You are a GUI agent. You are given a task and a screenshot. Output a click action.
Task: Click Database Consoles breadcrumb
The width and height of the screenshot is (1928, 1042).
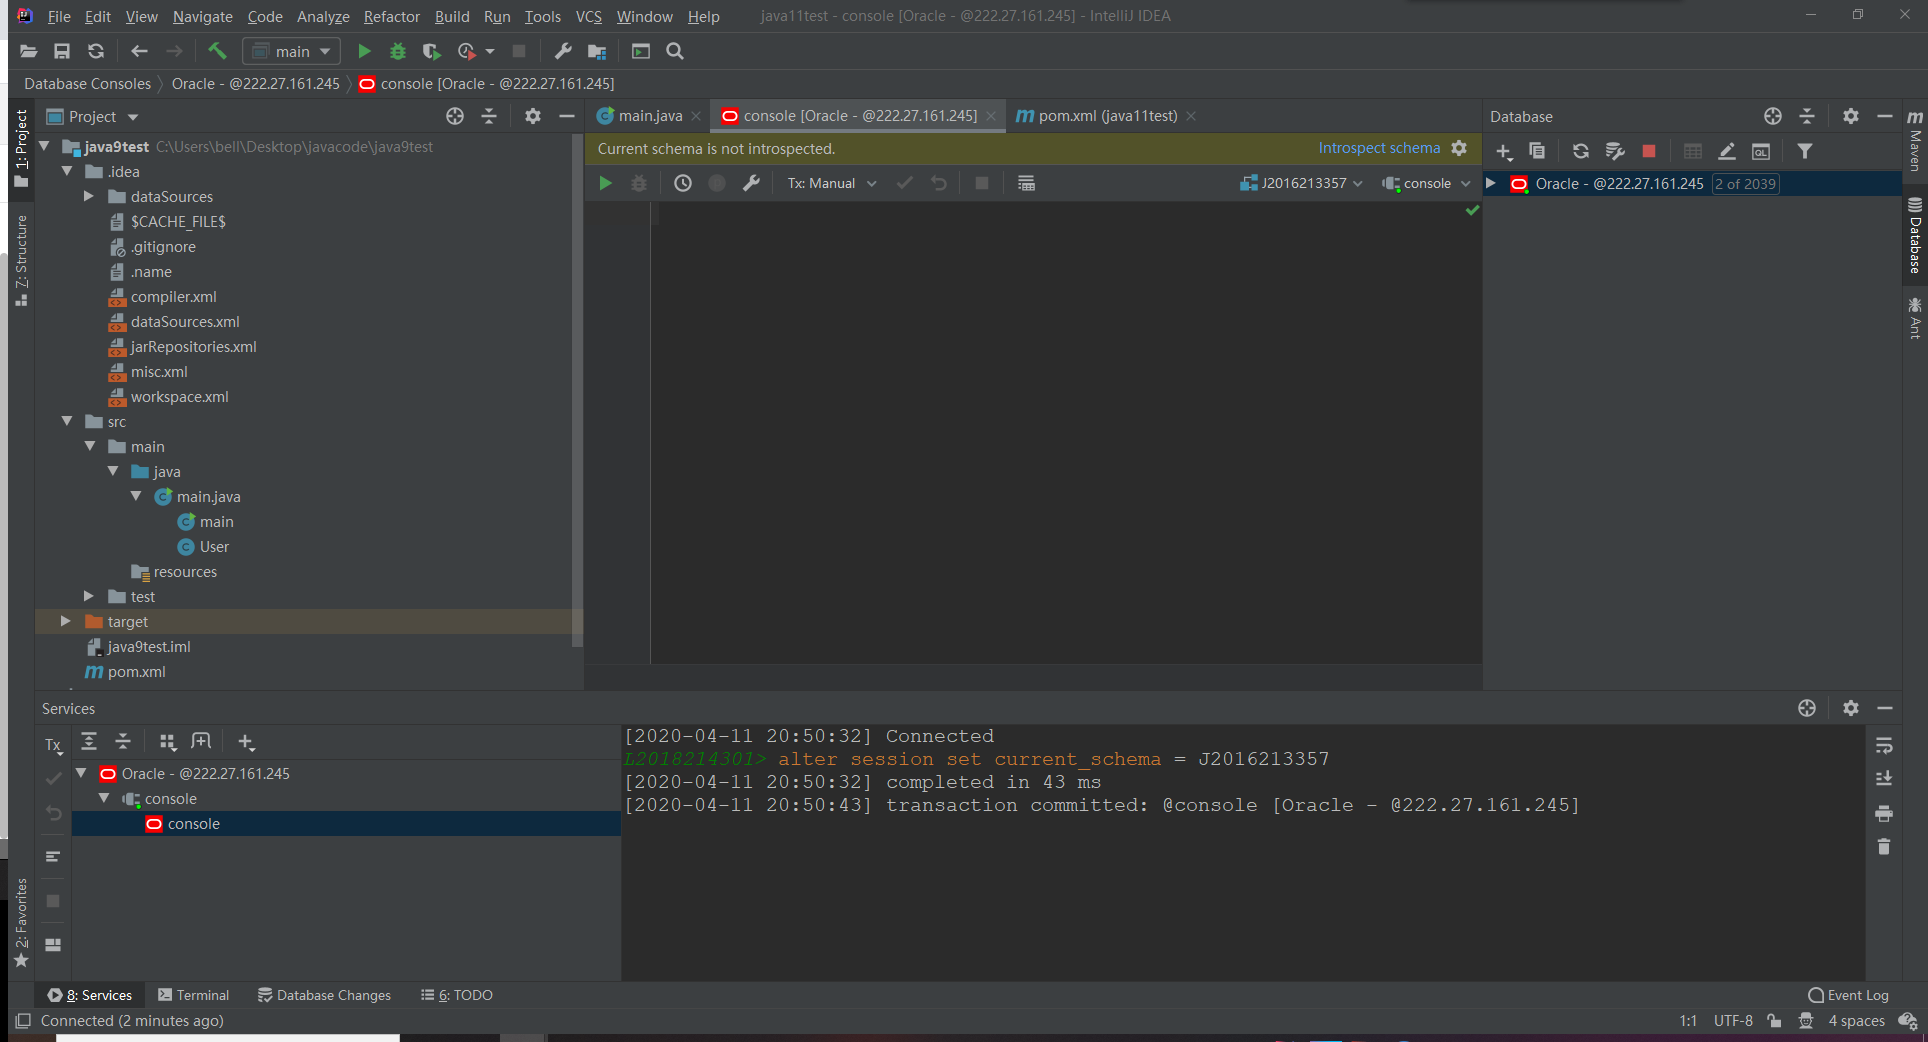point(88,84)
